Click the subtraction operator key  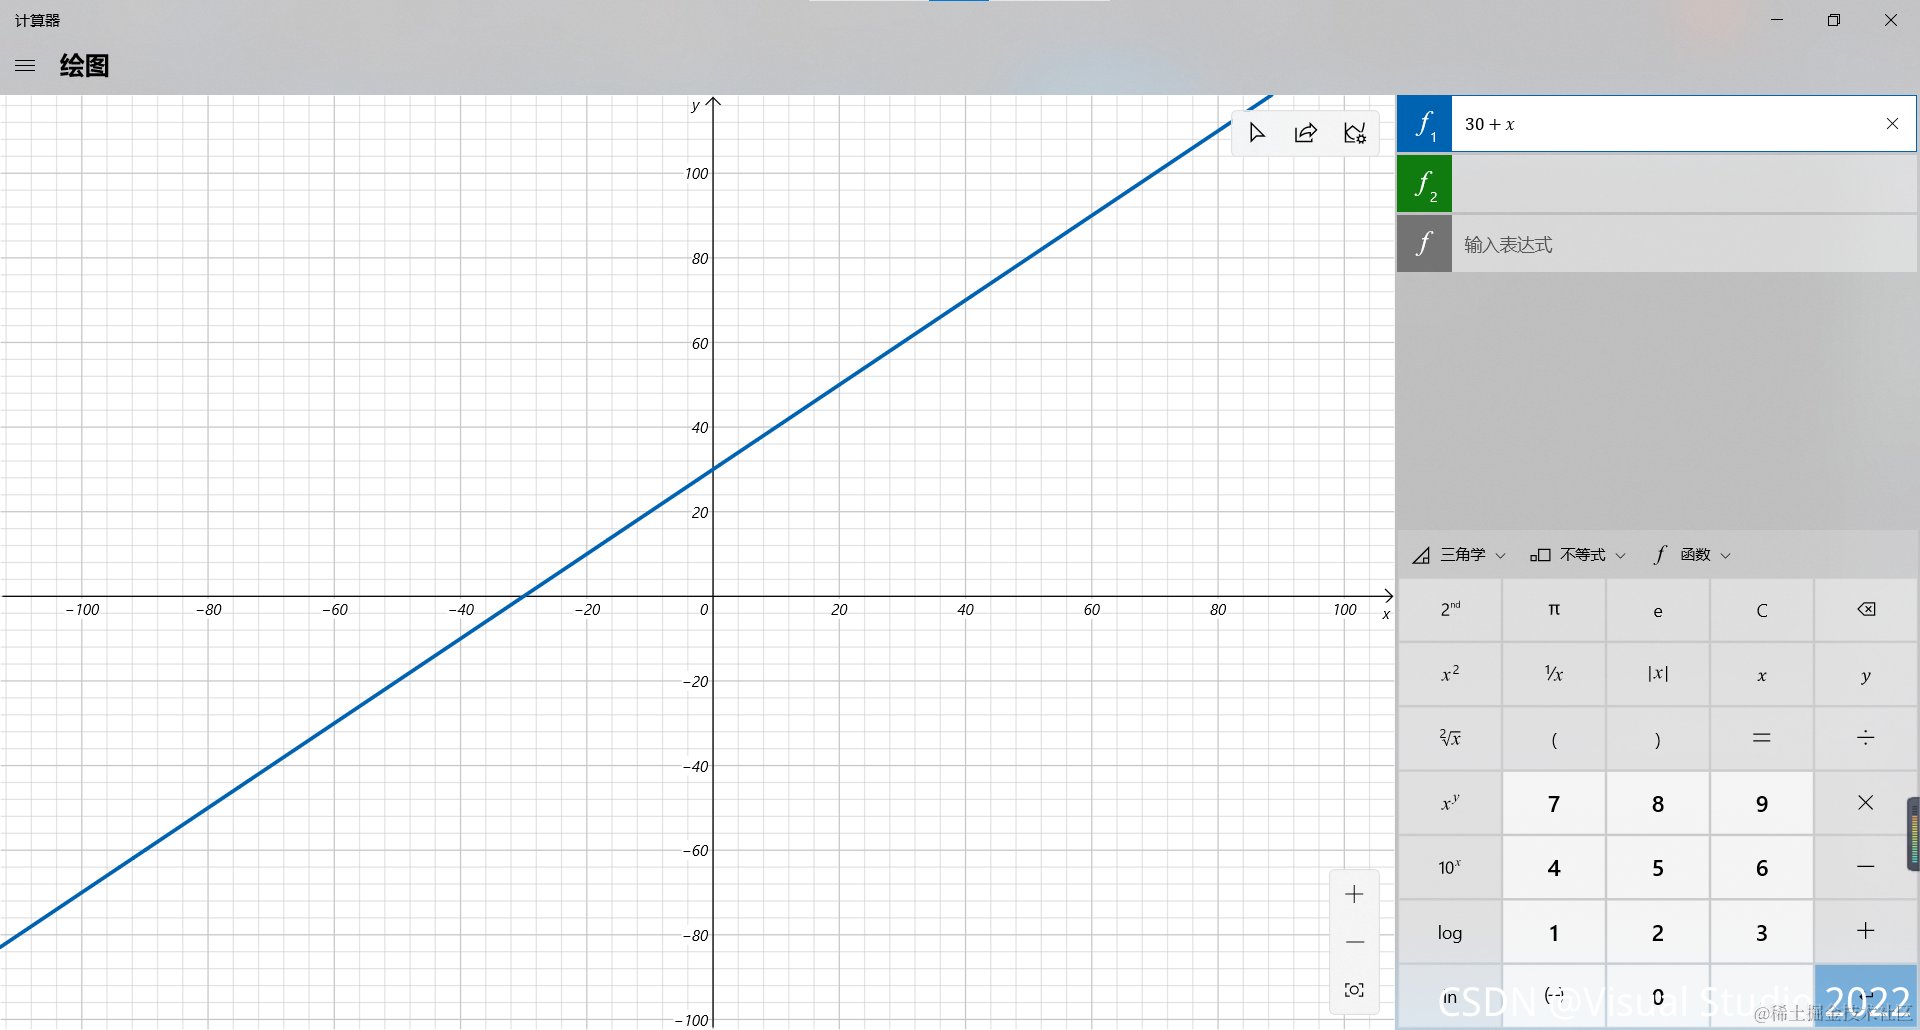[1866, 867]
